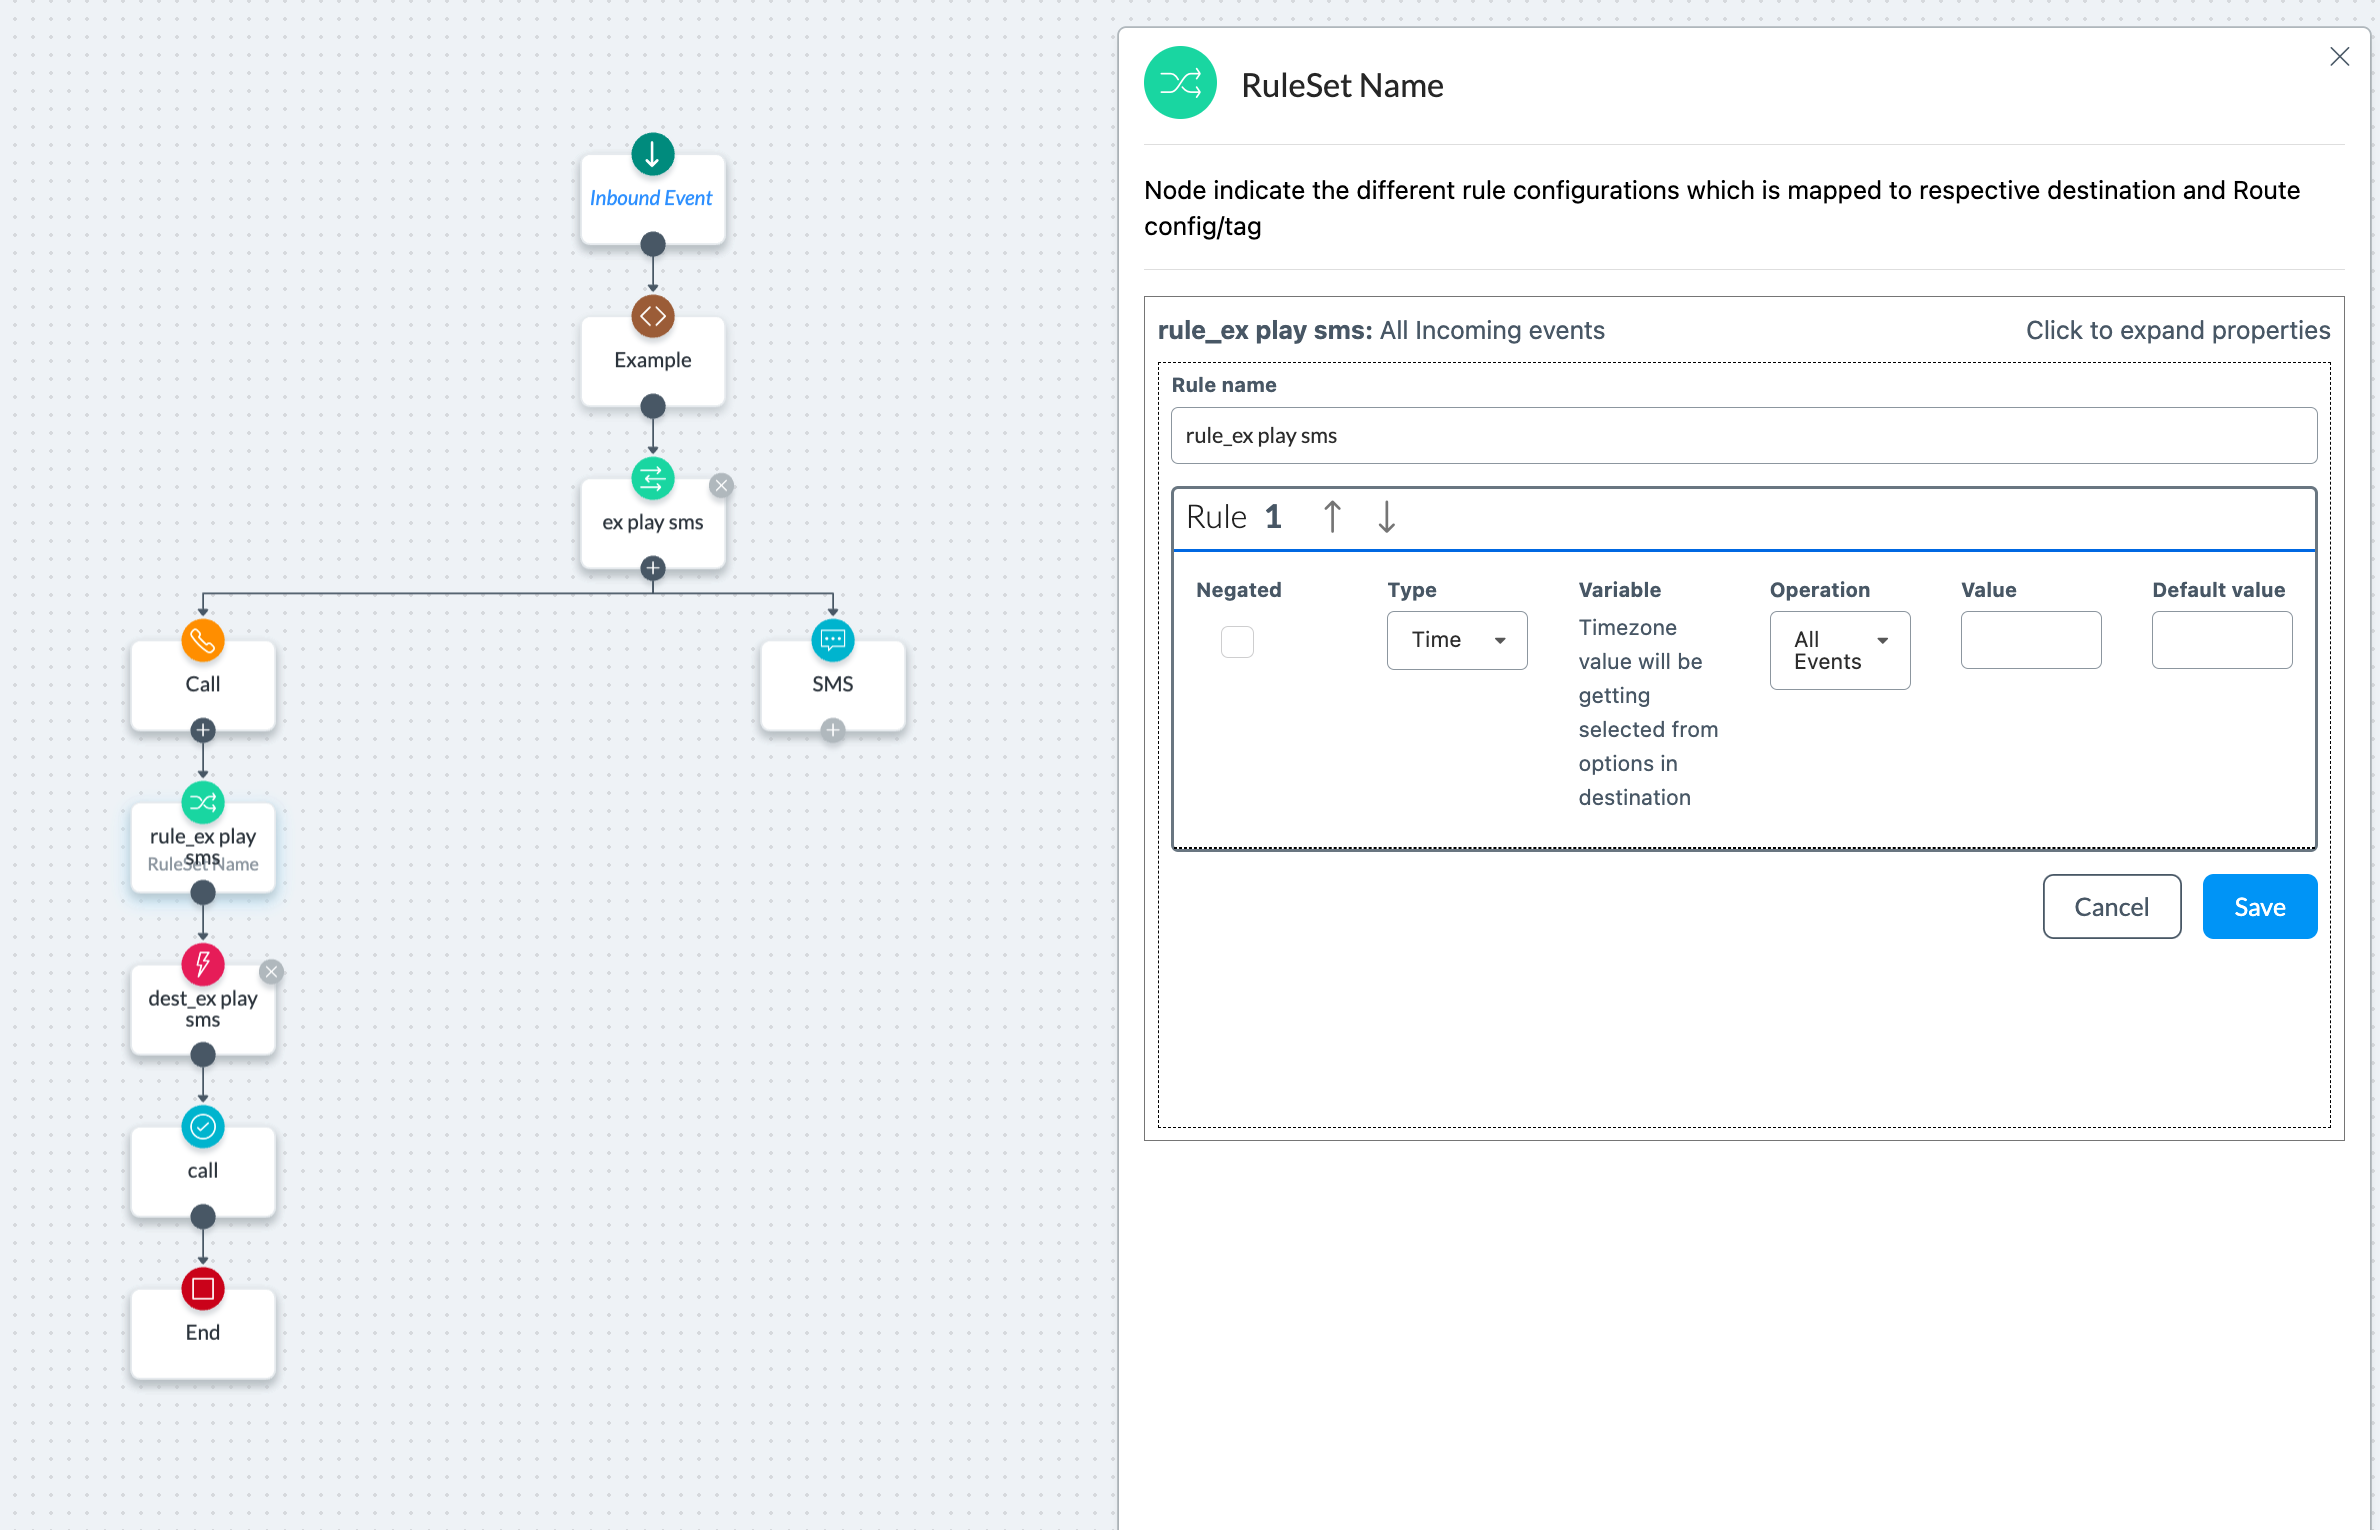Click the Default value input field
The width and height of the screenshot is (2380, 1530).
pyautogui.click(x=2221, y=640)
